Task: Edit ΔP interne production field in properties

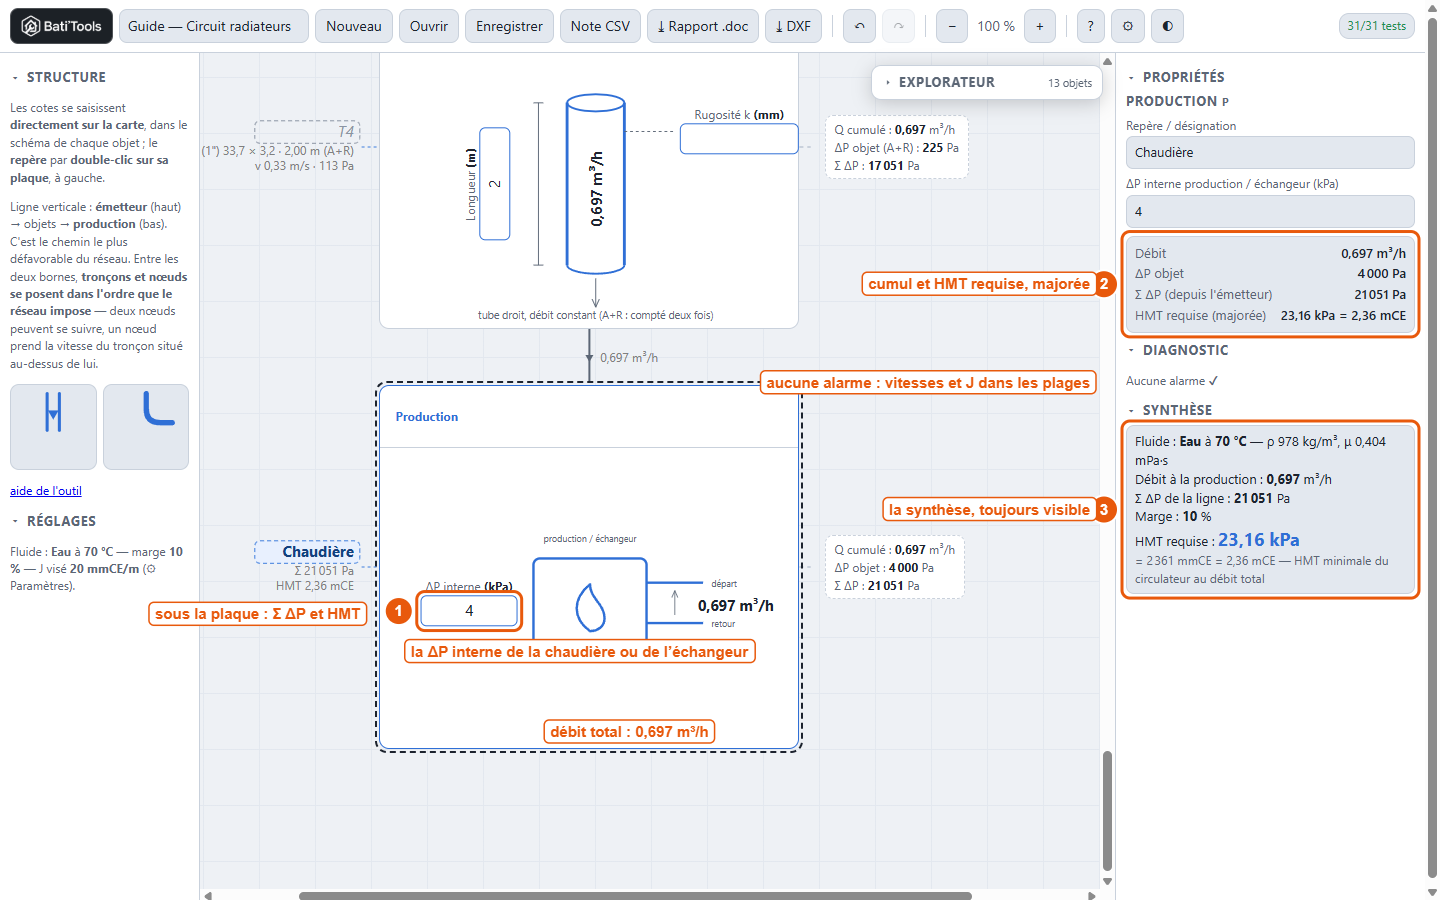Action: (1270, 211)
